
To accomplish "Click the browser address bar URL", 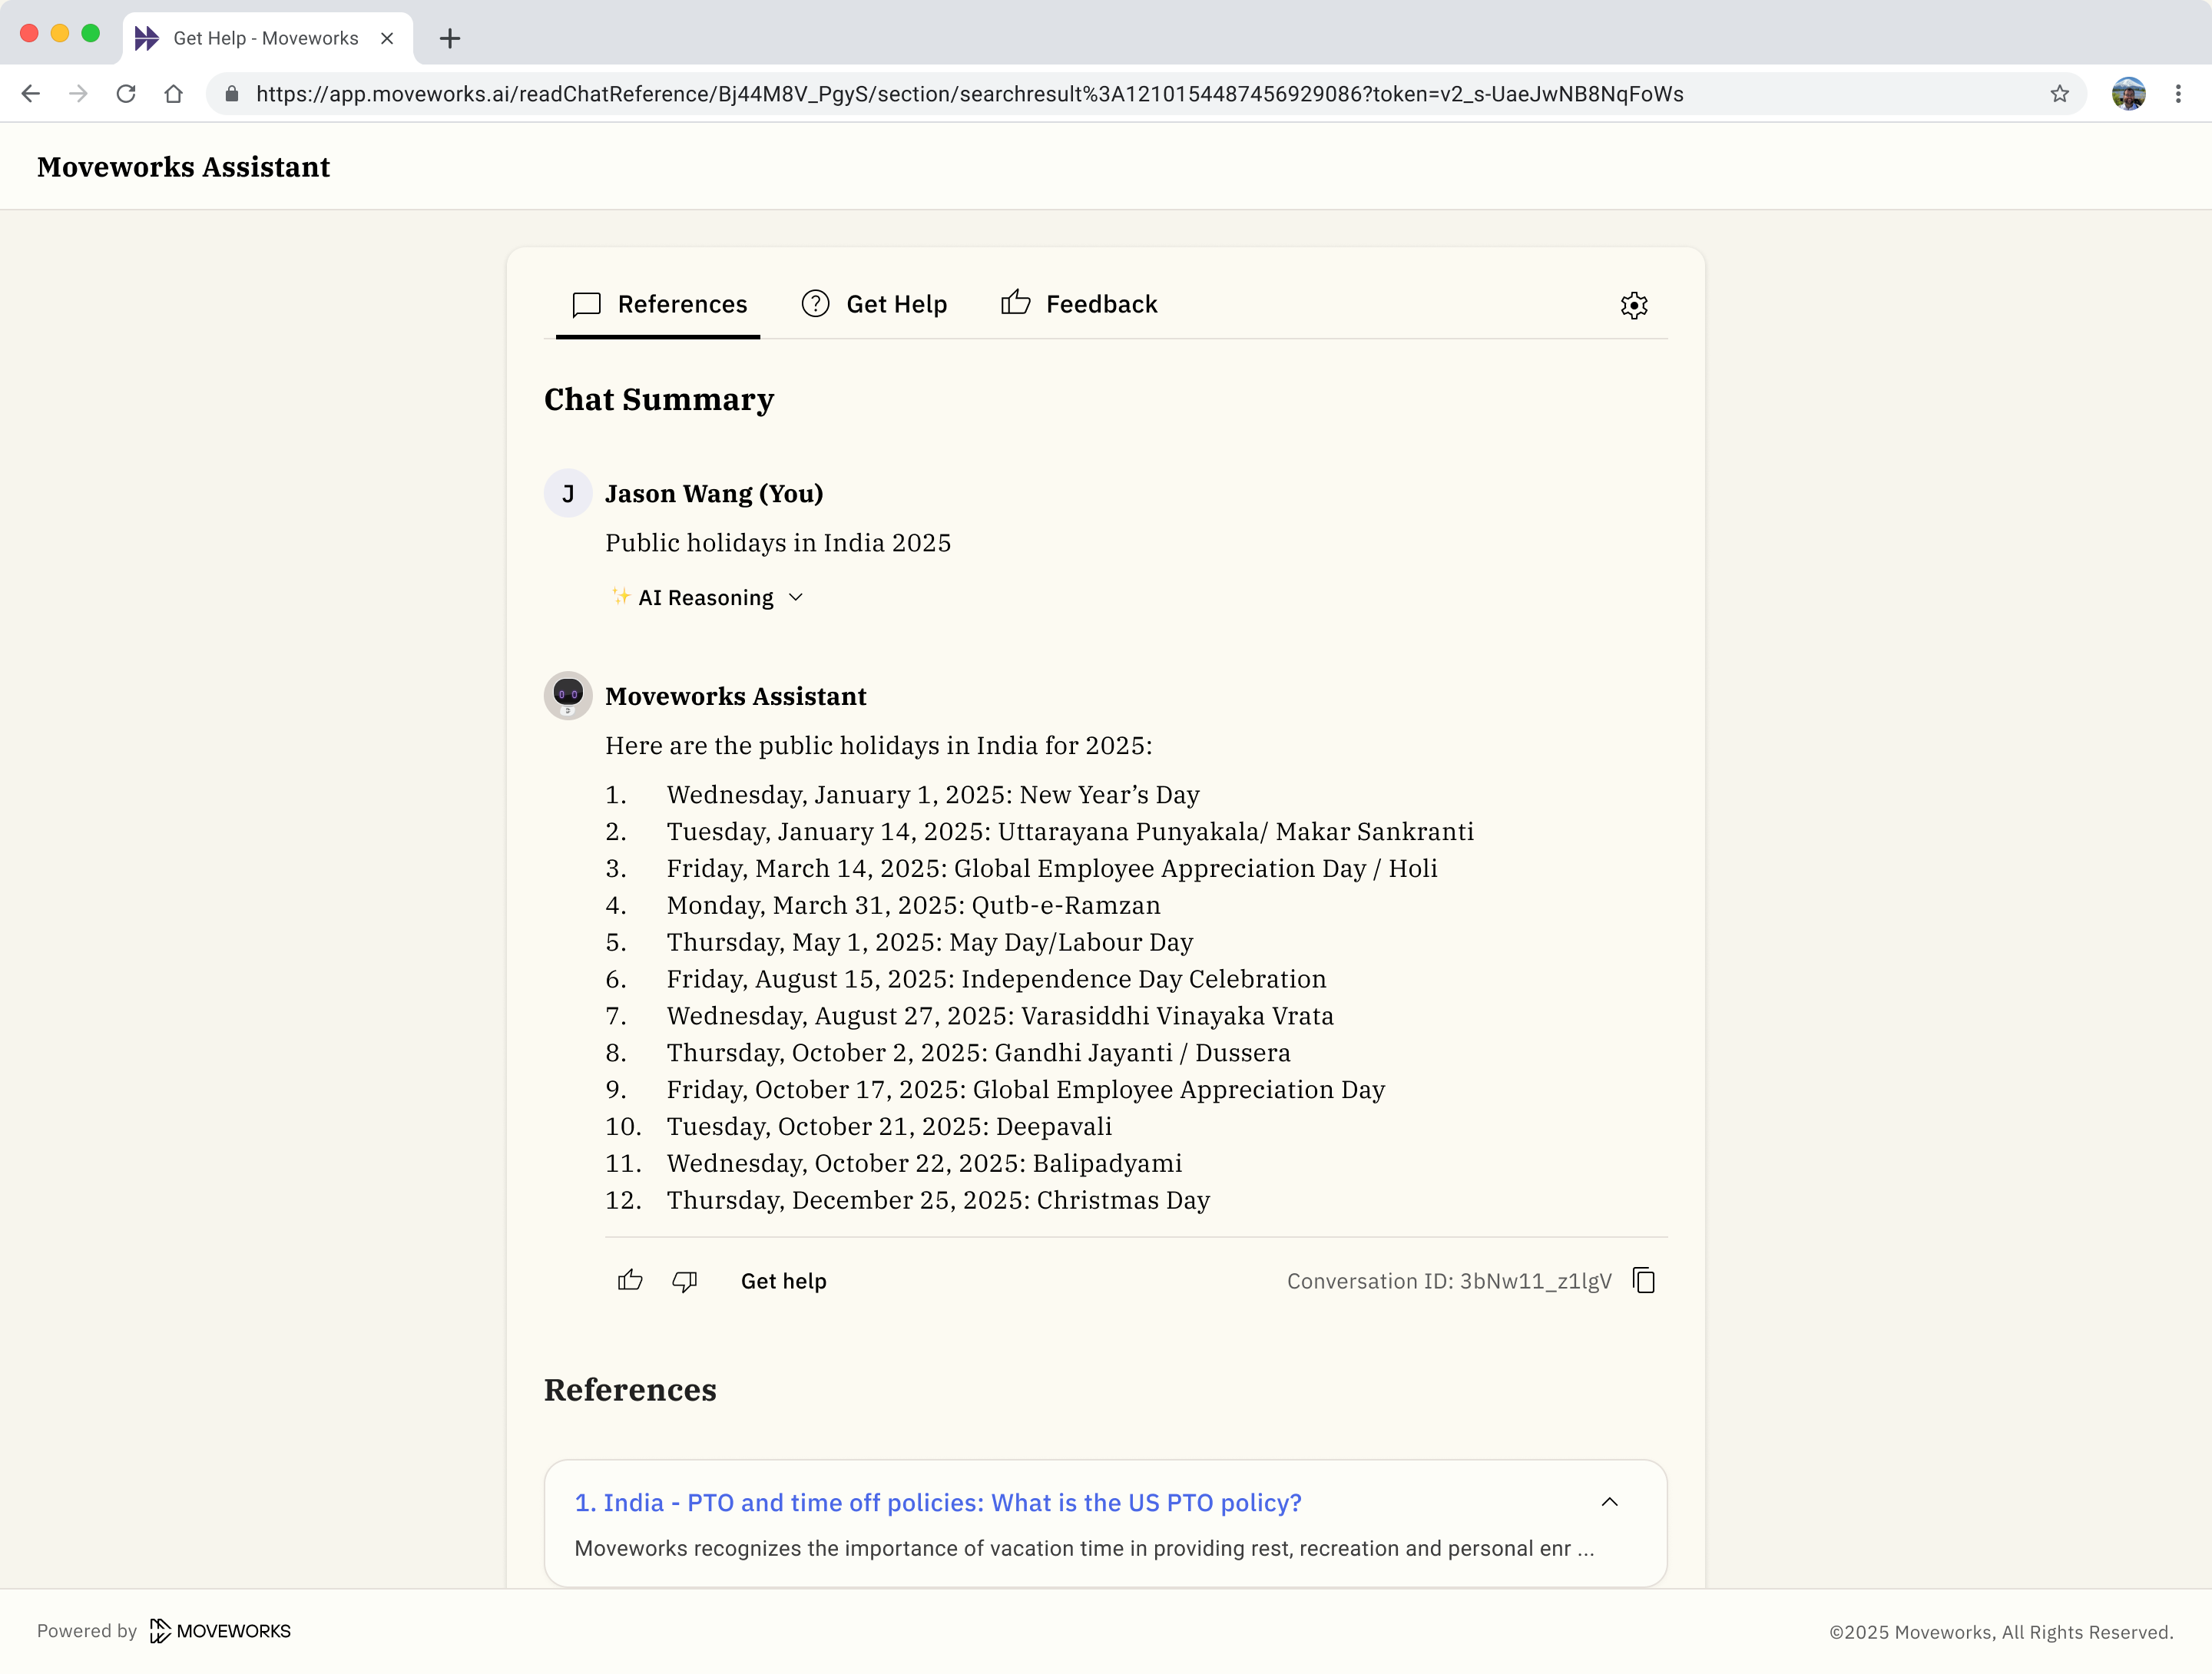I will pos(968,94).
